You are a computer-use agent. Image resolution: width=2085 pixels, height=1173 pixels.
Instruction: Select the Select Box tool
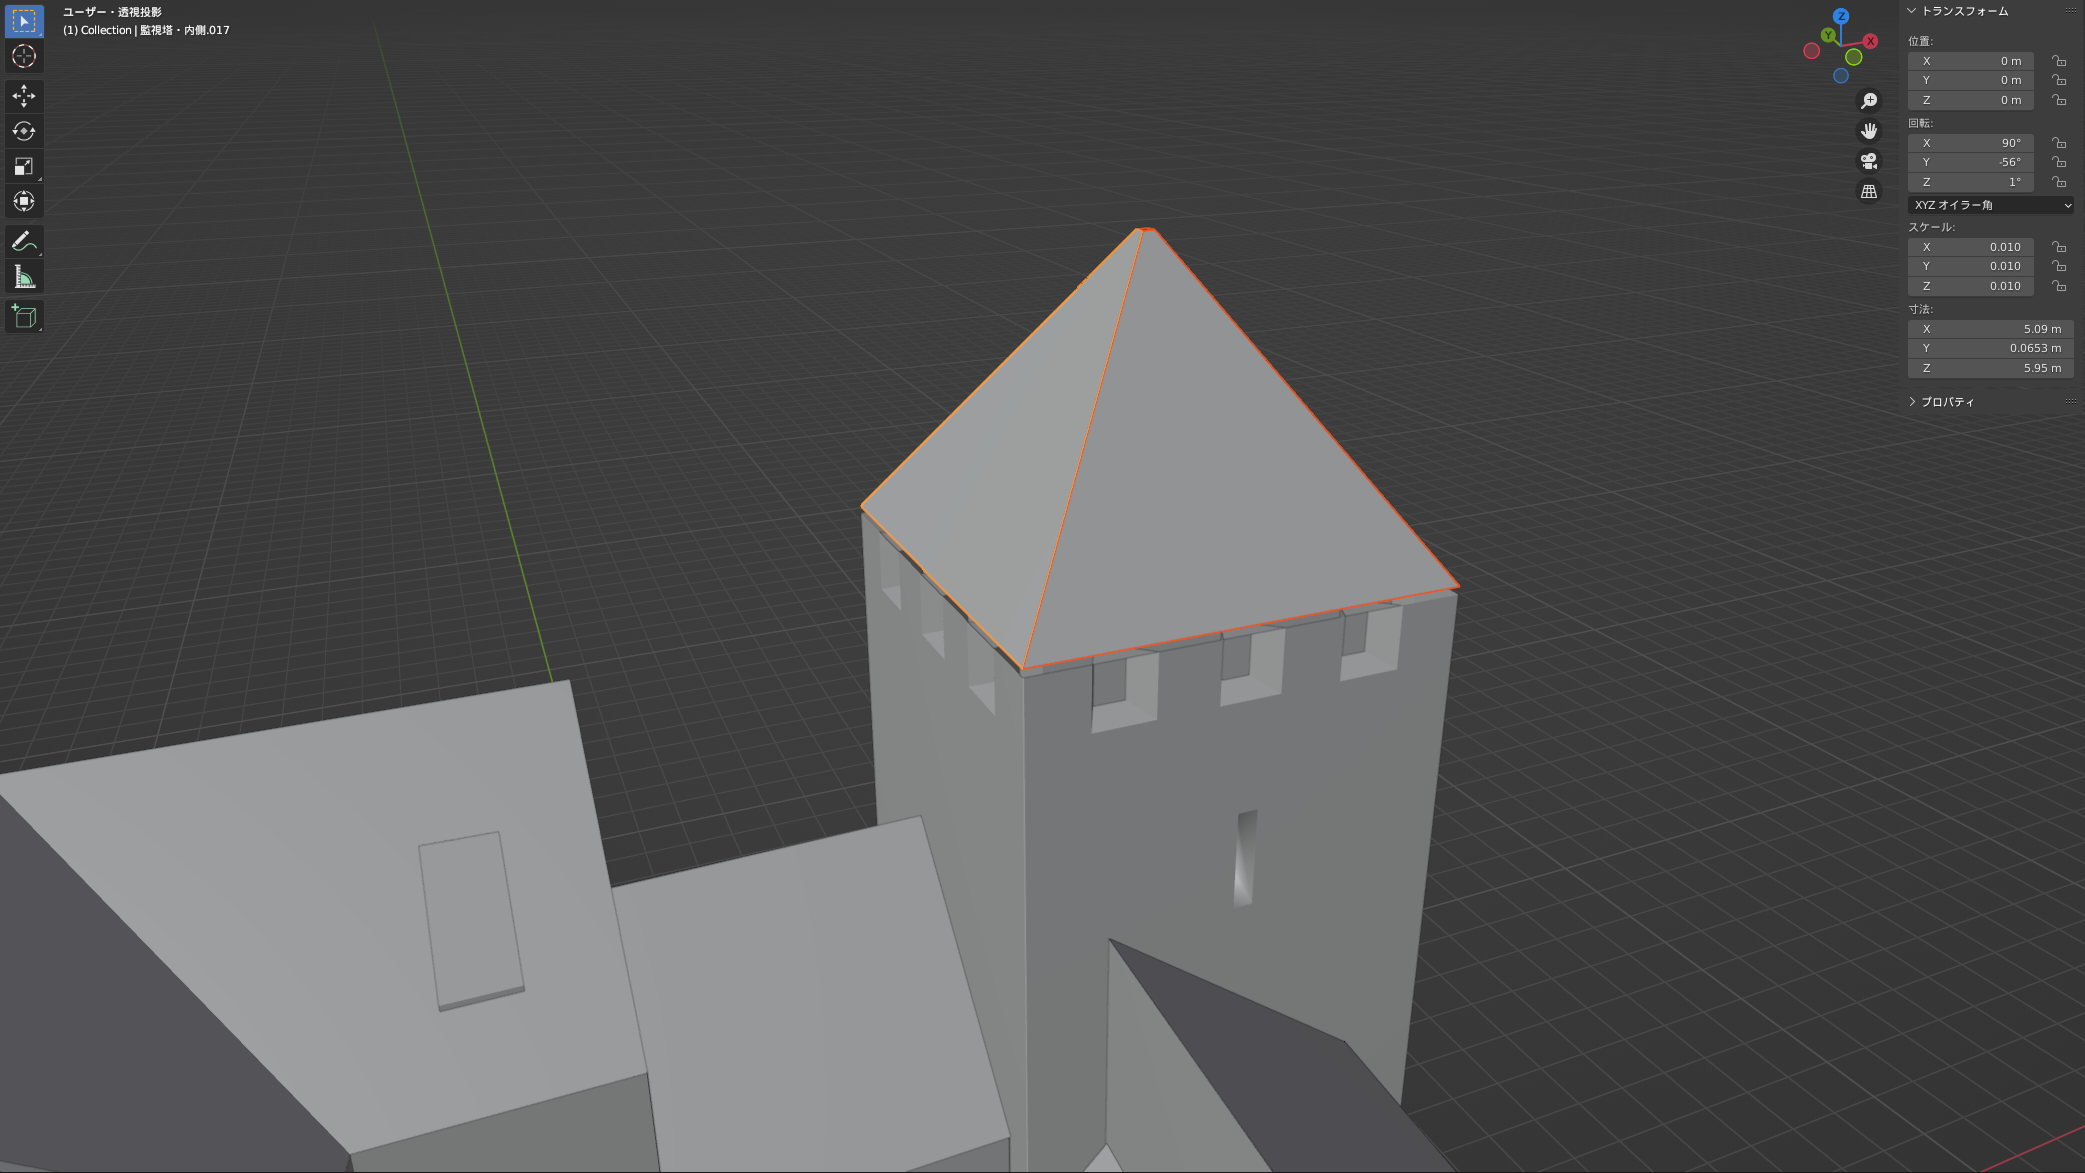[24, 21]
